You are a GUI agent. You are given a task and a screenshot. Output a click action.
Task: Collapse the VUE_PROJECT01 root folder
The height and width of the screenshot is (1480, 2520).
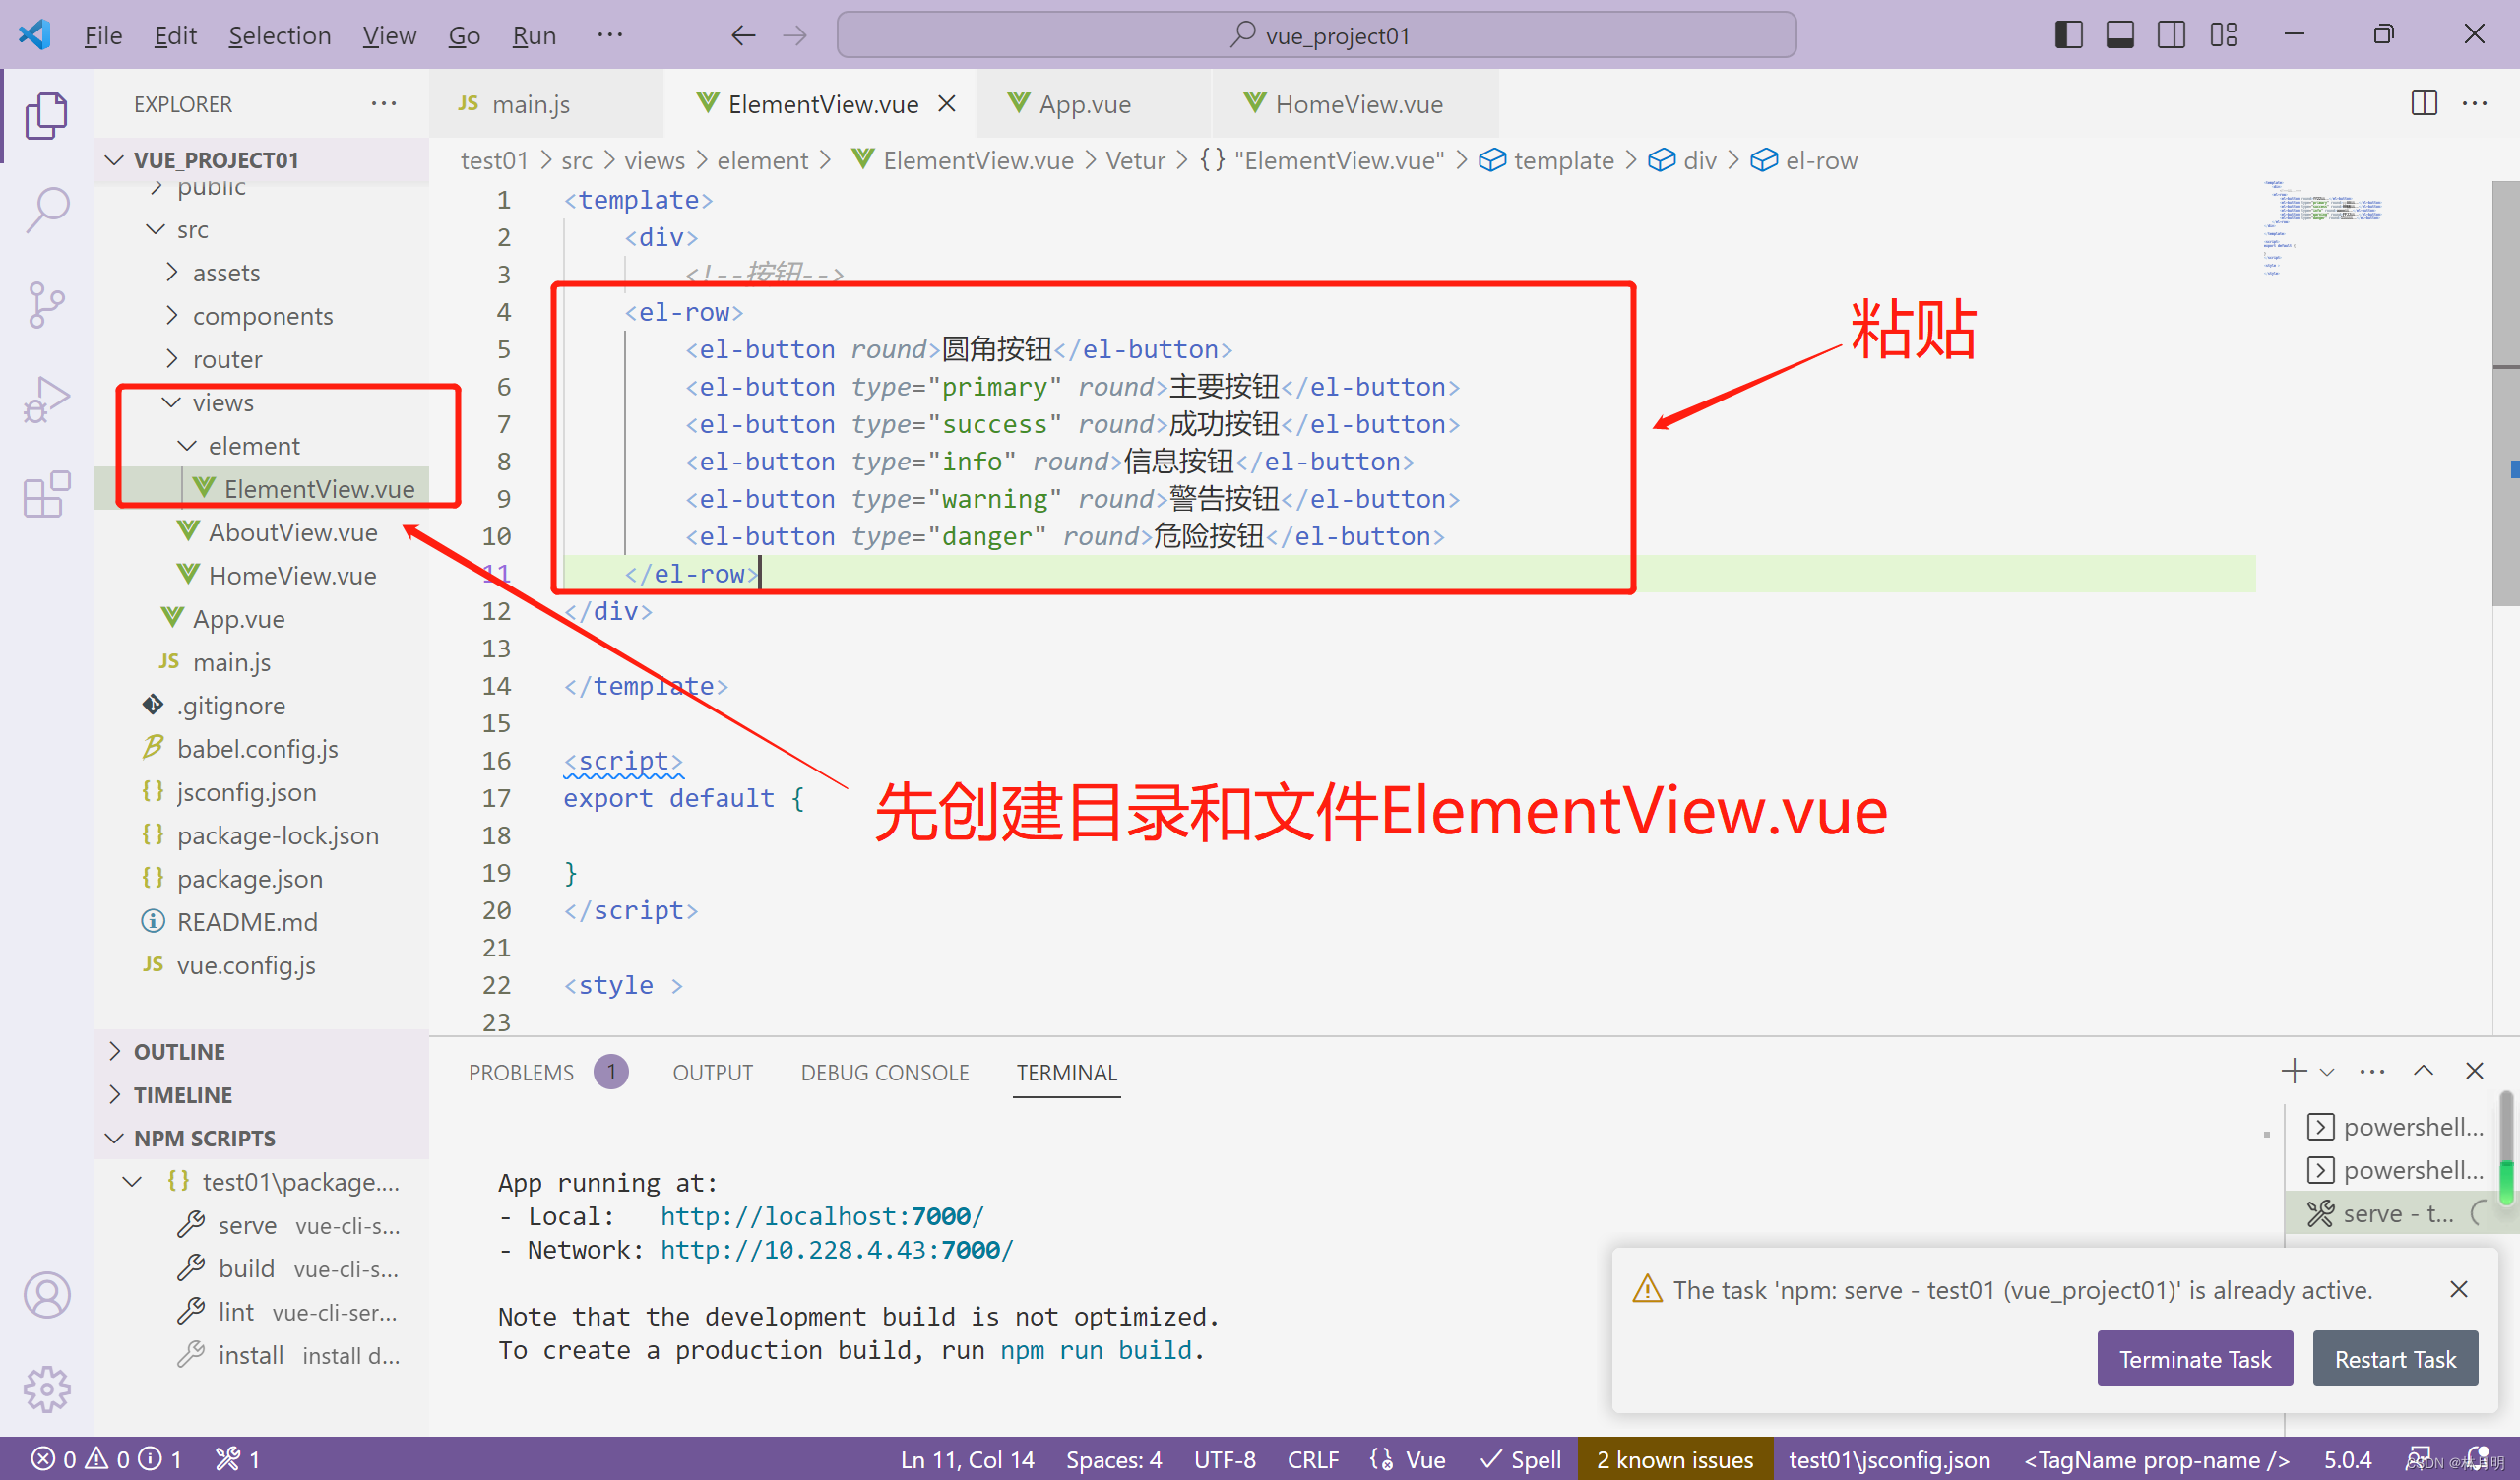click(x=262, y=160)
